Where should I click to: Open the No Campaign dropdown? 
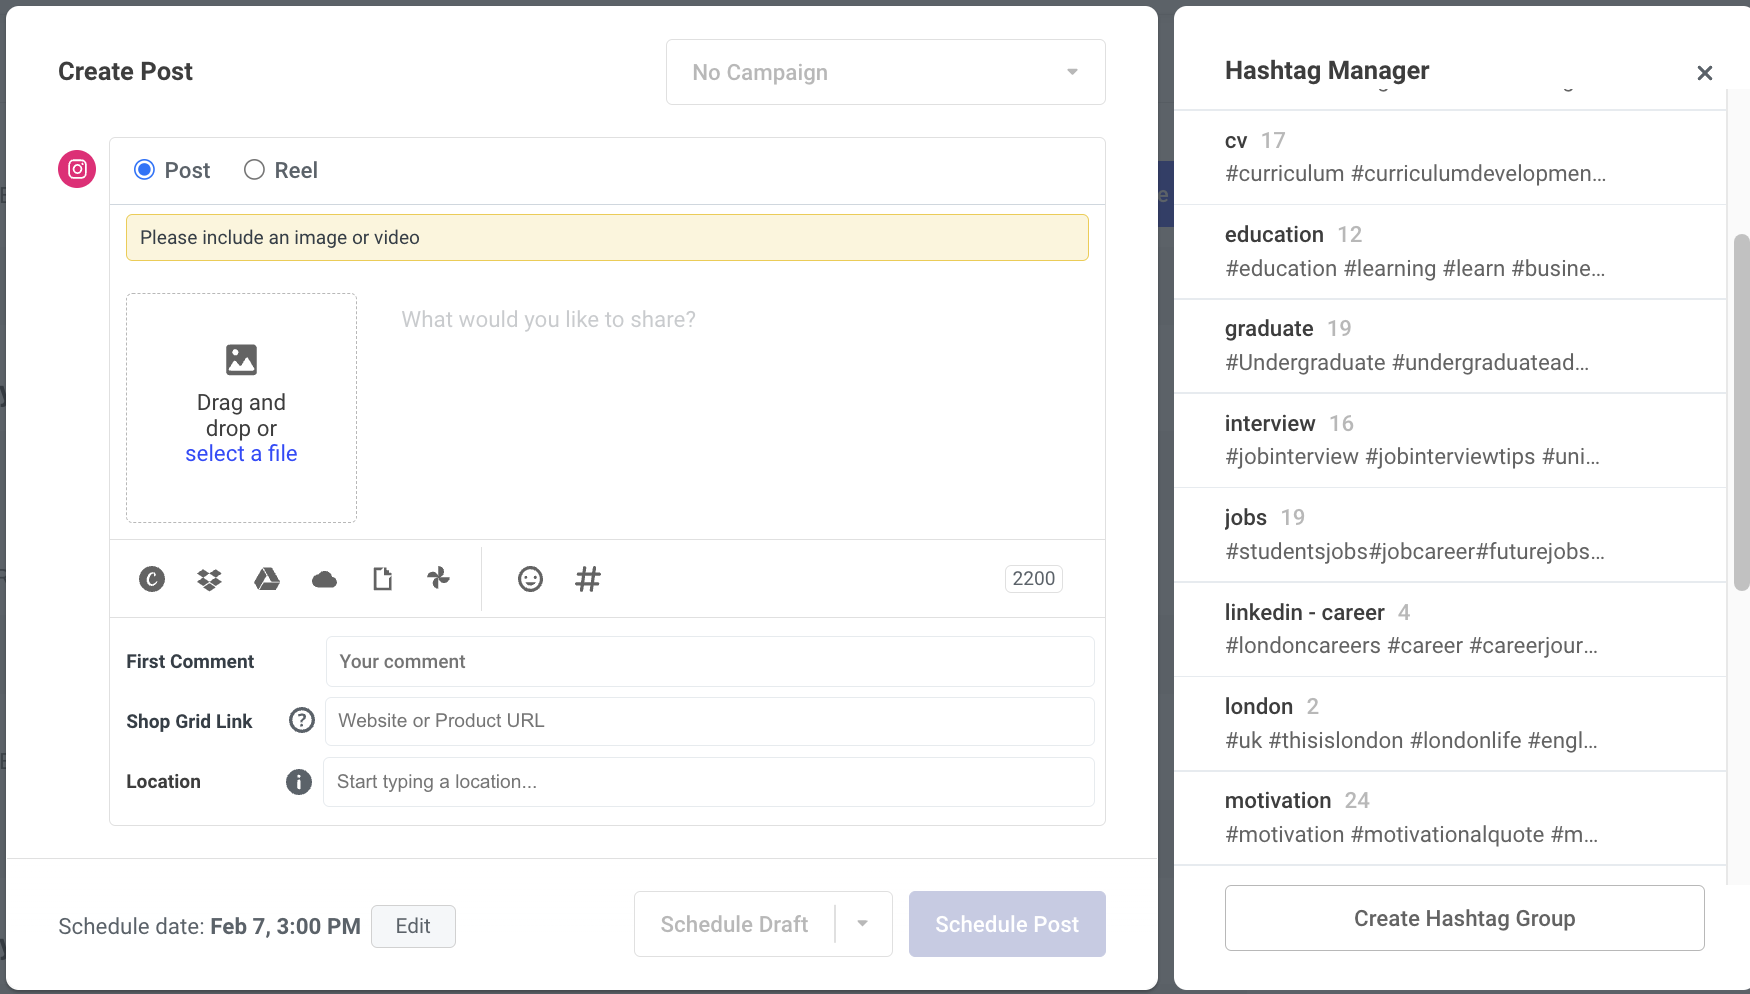884,72
